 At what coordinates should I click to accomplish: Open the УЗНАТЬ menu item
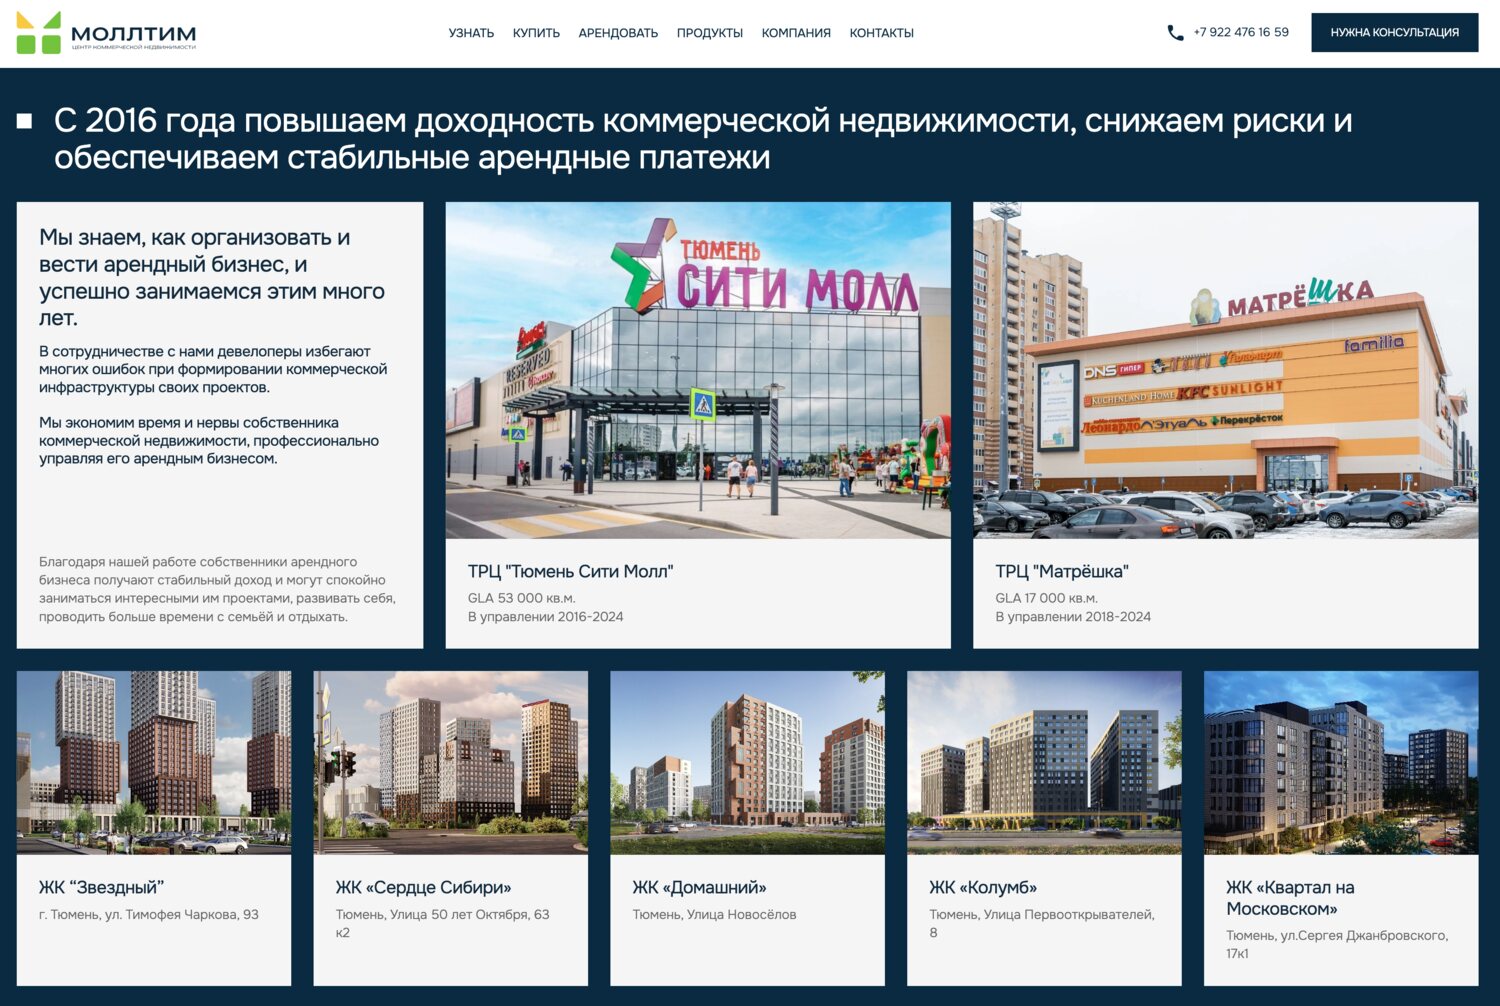click(471, 33)
